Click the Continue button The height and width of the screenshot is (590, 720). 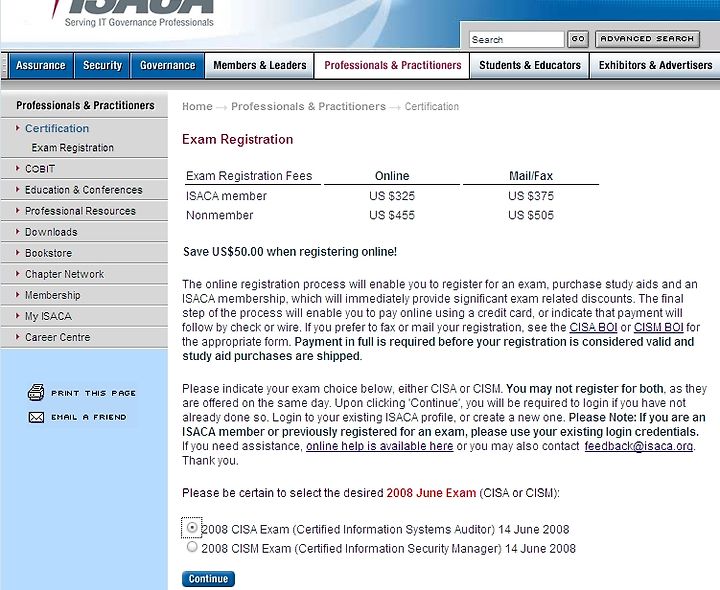click(208, 579)
